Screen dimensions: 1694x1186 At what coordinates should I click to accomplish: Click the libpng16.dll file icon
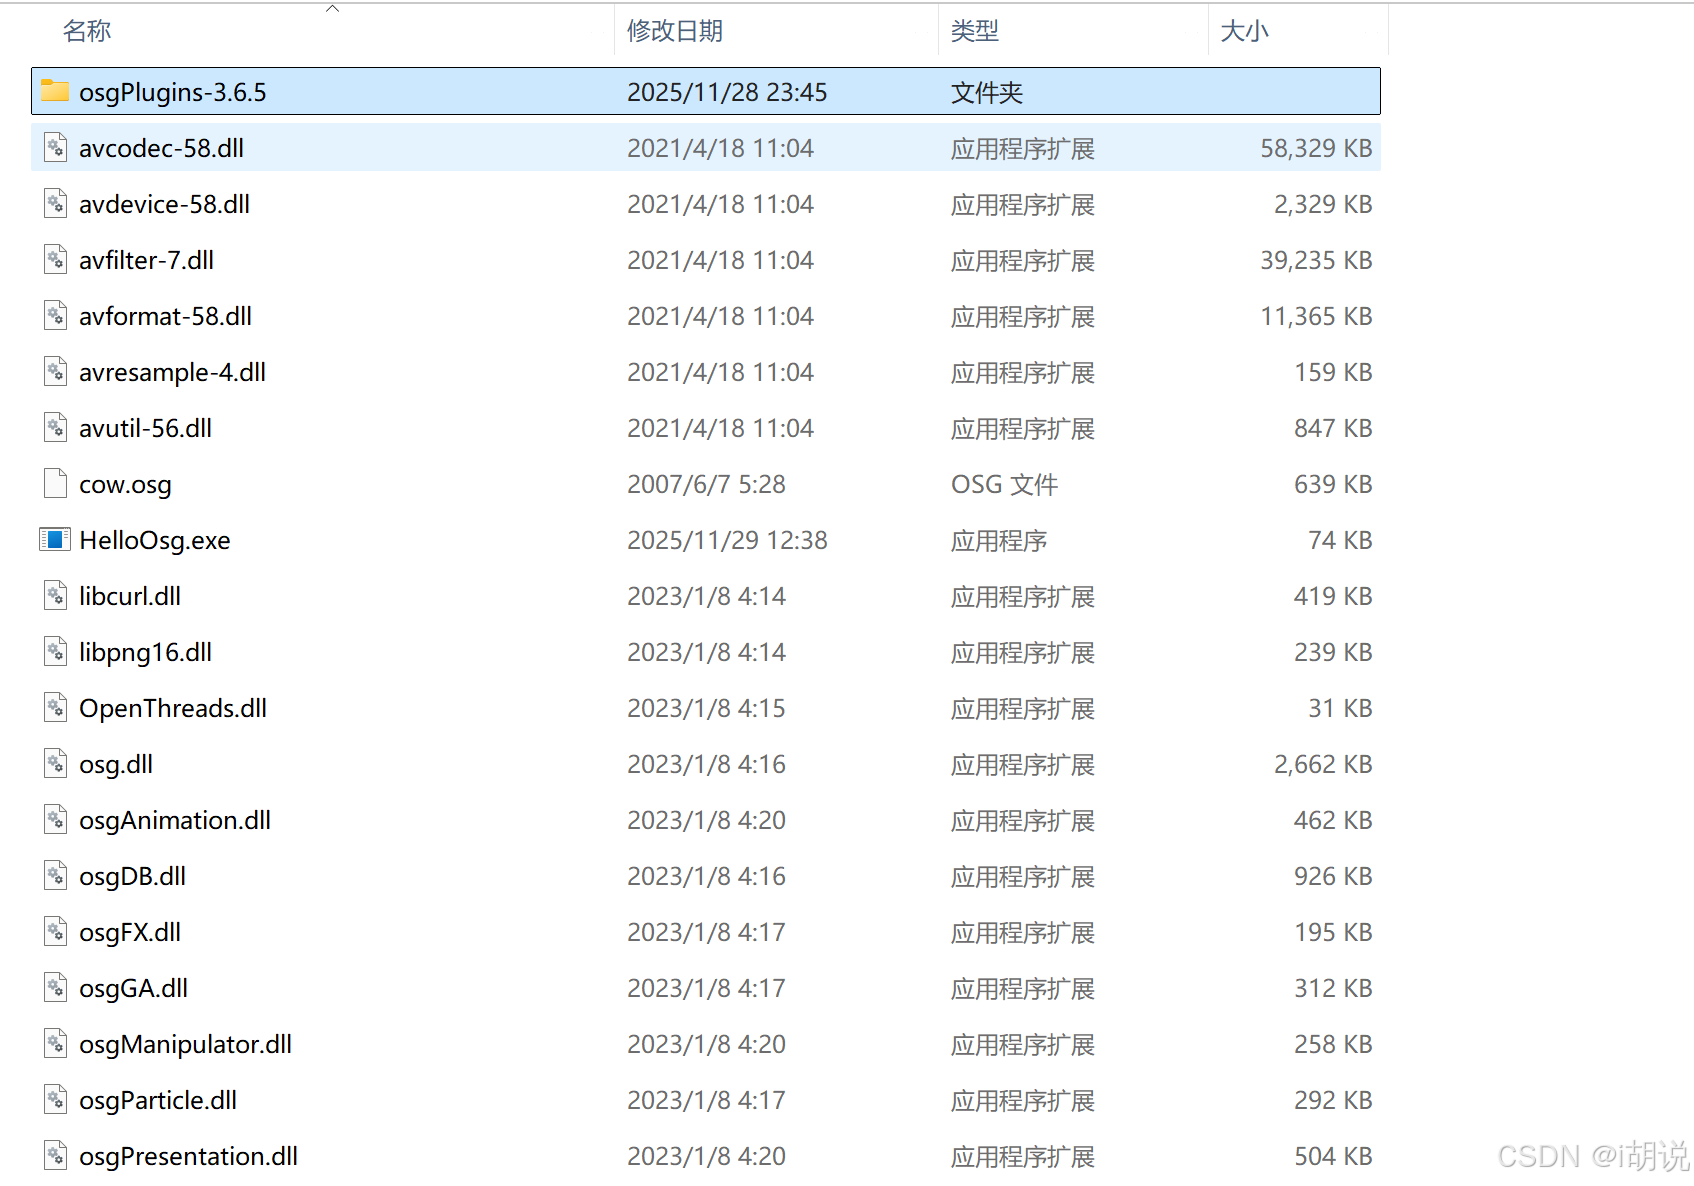tap(55, 651)
